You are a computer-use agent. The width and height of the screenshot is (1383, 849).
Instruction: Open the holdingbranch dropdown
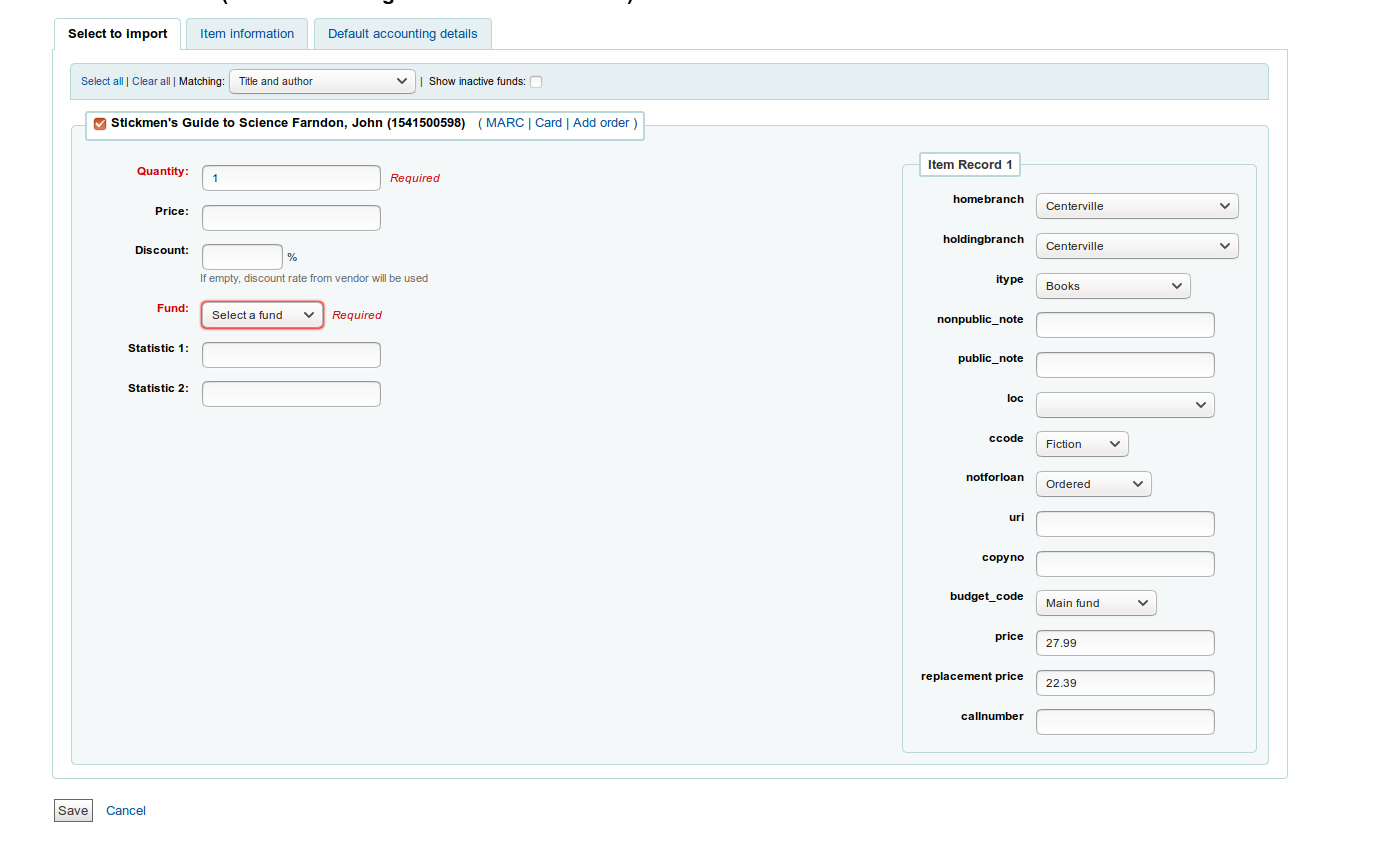pyautogui.click(x=1136, y=246)
